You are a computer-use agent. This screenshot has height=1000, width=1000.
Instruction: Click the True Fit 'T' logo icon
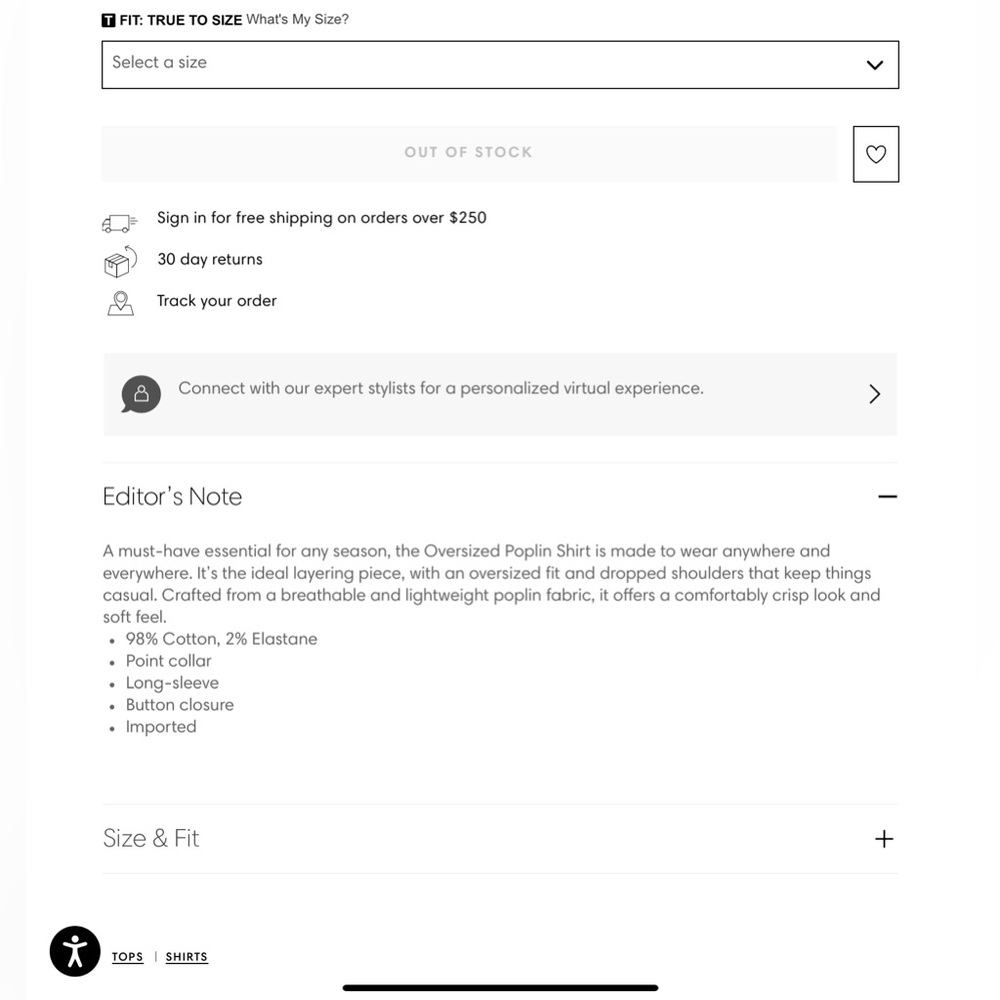click(x=108, y=20)
